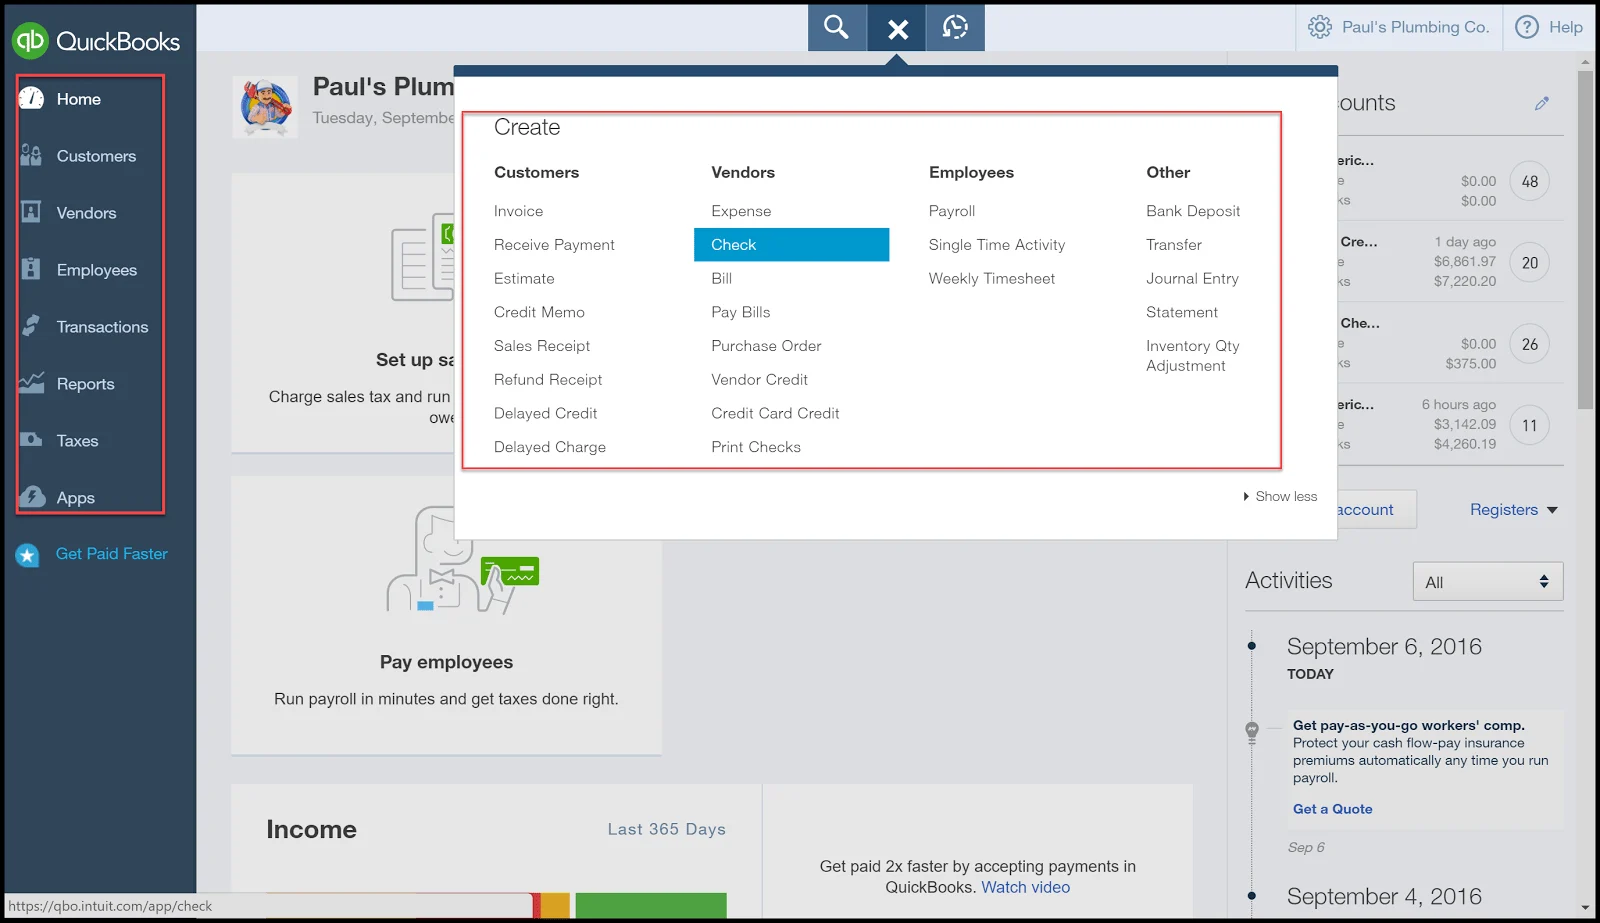Select Sales Receipt entry
Viewport: 1600px width, 923px height.
(542, 346)
